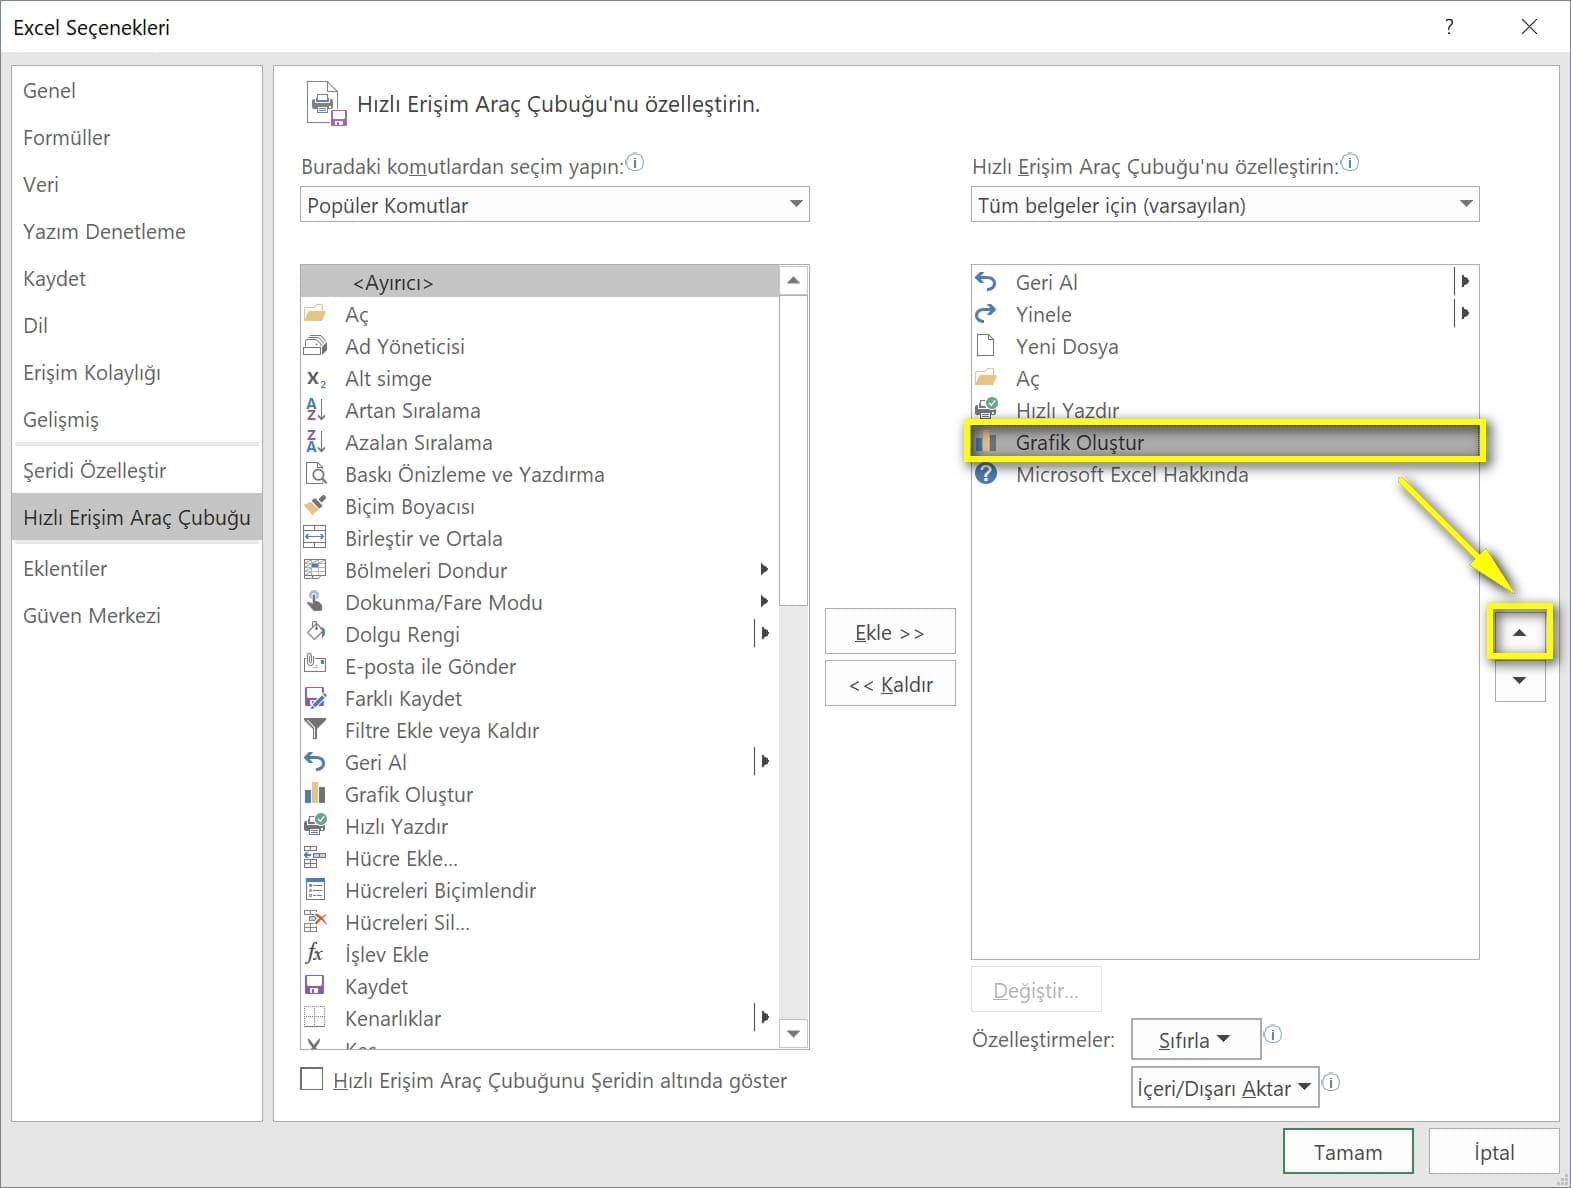Click the Artan Sıralama sort icon
This screenshot has width=1571, height=1188.
(x=315, y=410)
